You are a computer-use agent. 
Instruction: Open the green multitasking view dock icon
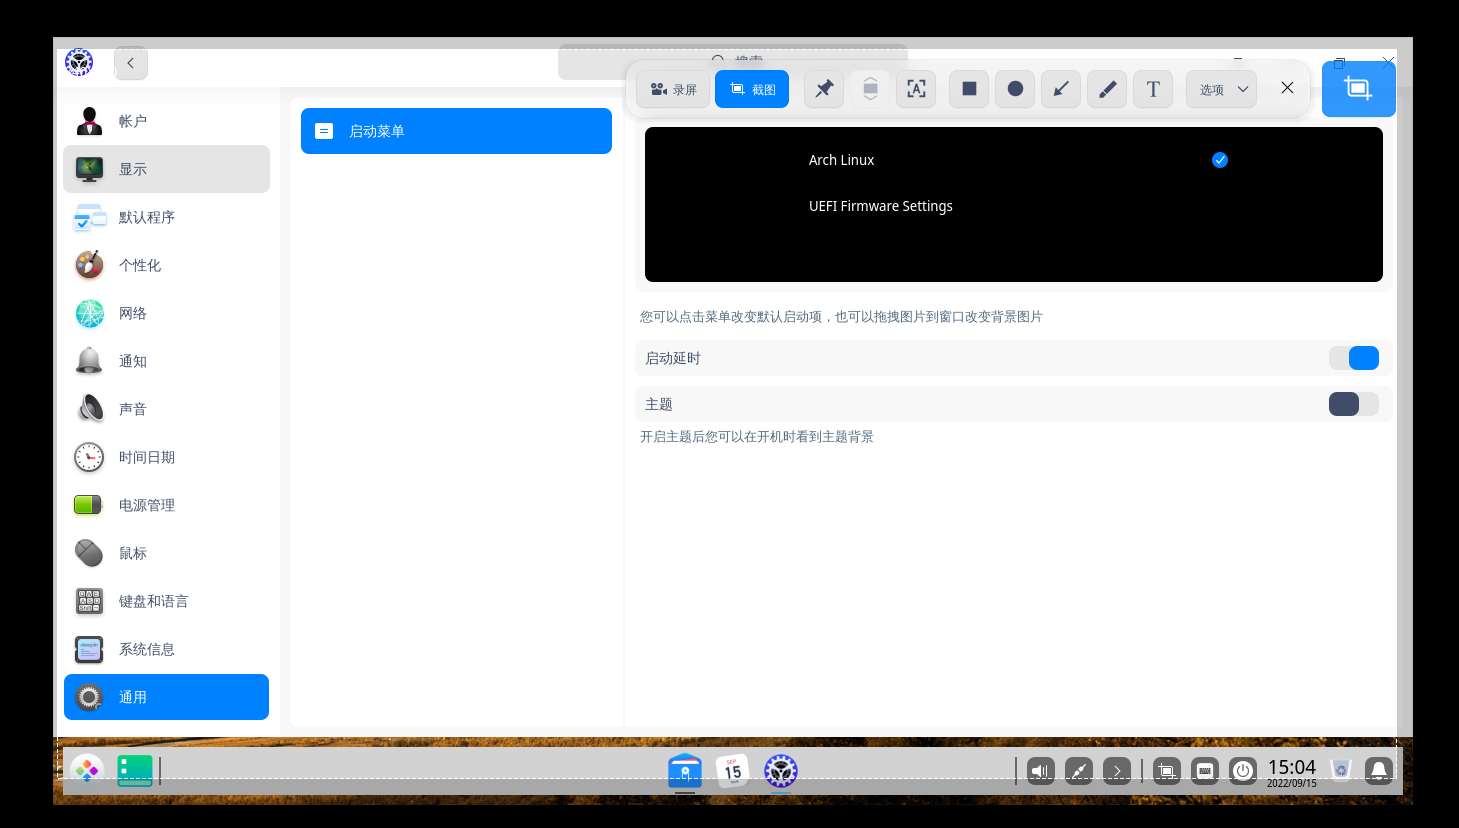tap(135, 770)
